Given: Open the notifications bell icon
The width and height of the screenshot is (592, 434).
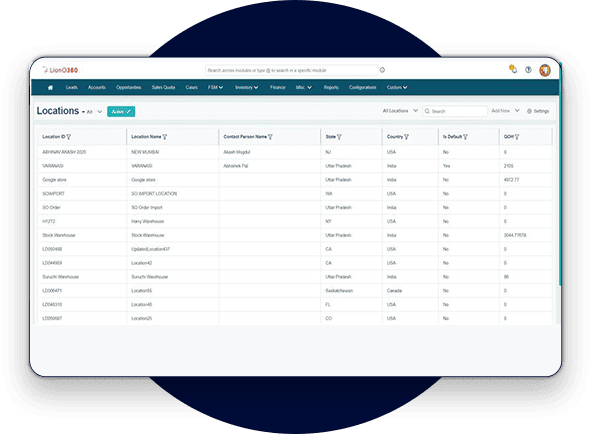Looking at the screenshot, I should 513,69.
